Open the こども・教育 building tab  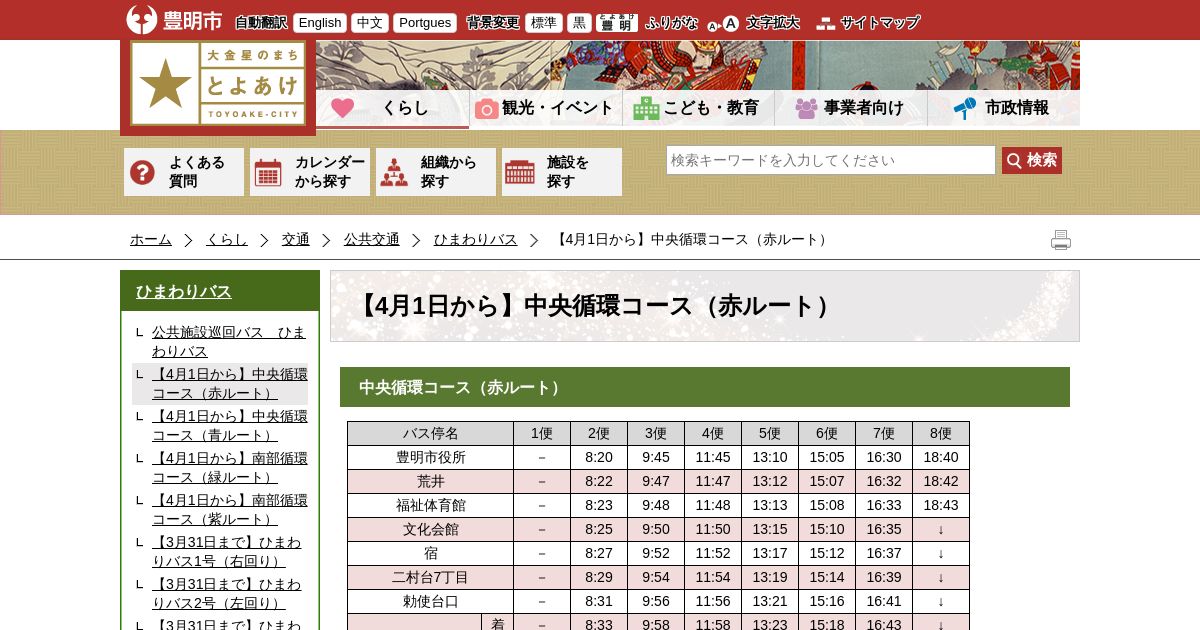coord(698,108)
